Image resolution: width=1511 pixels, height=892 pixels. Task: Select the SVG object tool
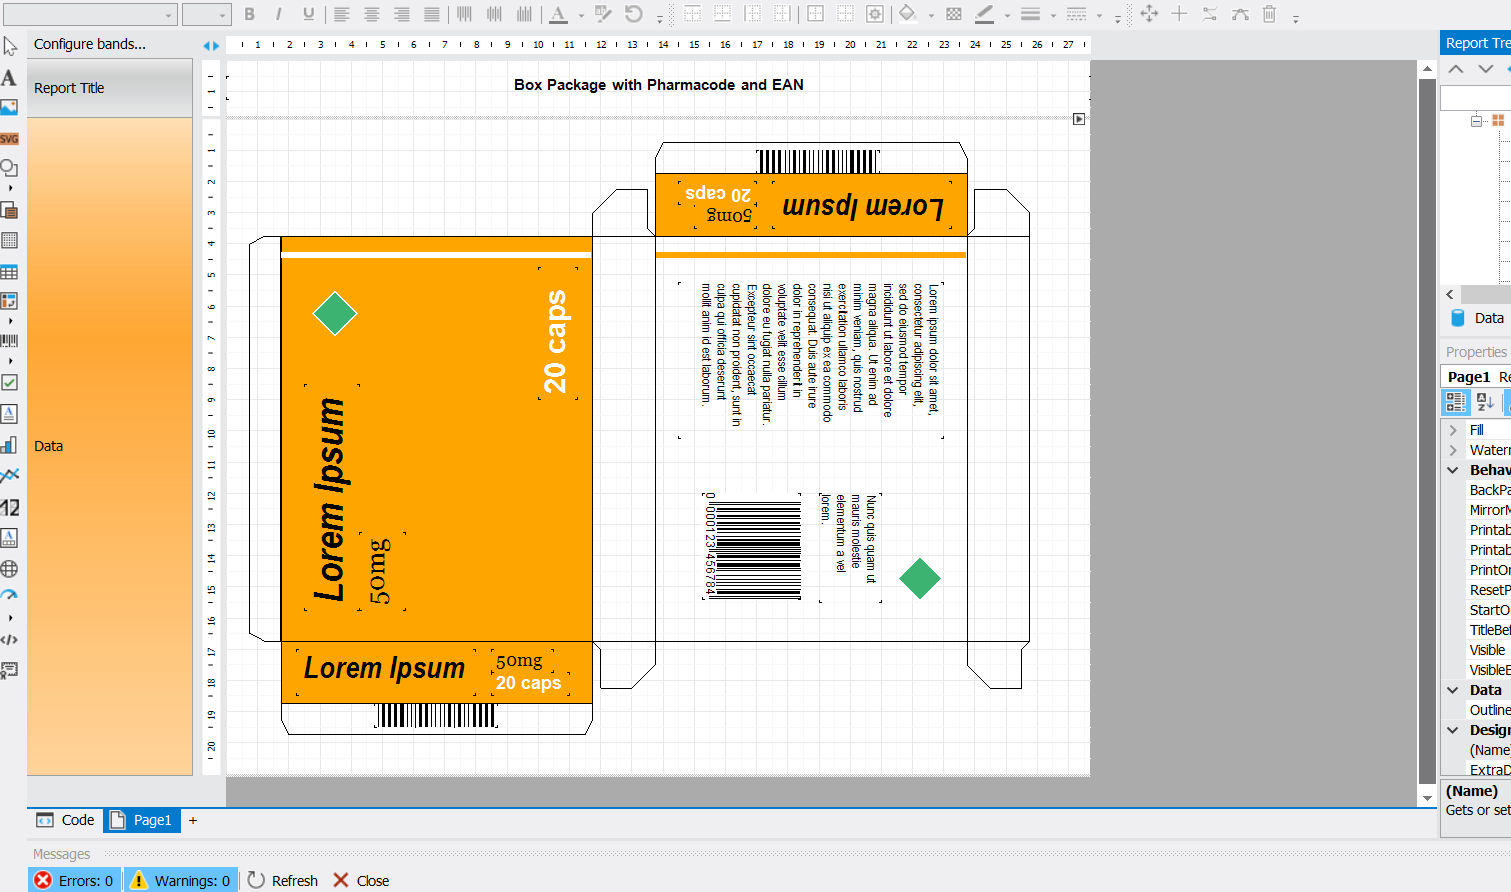pyautogui.click(x=9, y=139)
